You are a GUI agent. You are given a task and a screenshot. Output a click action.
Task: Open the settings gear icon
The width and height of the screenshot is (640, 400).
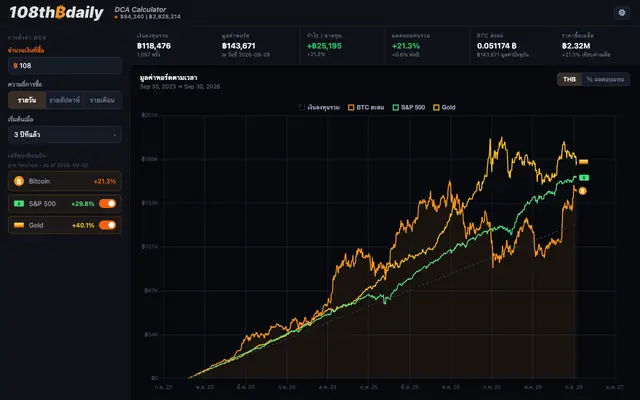point(622,13)
